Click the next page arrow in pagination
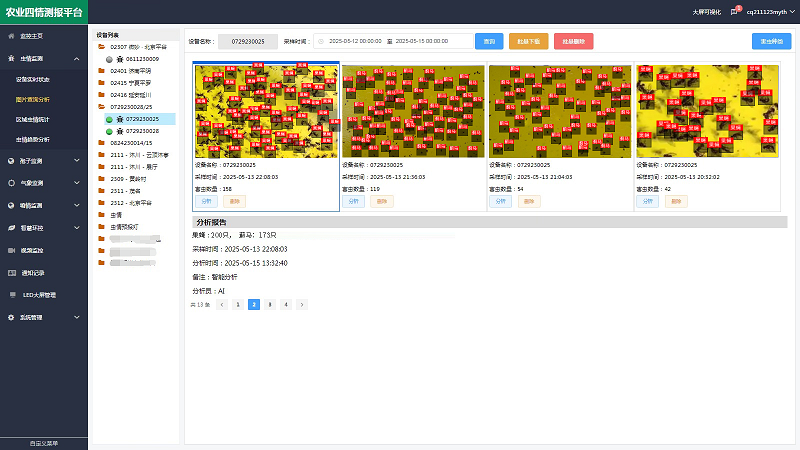This screenshot has width=800, height=450. (x=302, y=303)
